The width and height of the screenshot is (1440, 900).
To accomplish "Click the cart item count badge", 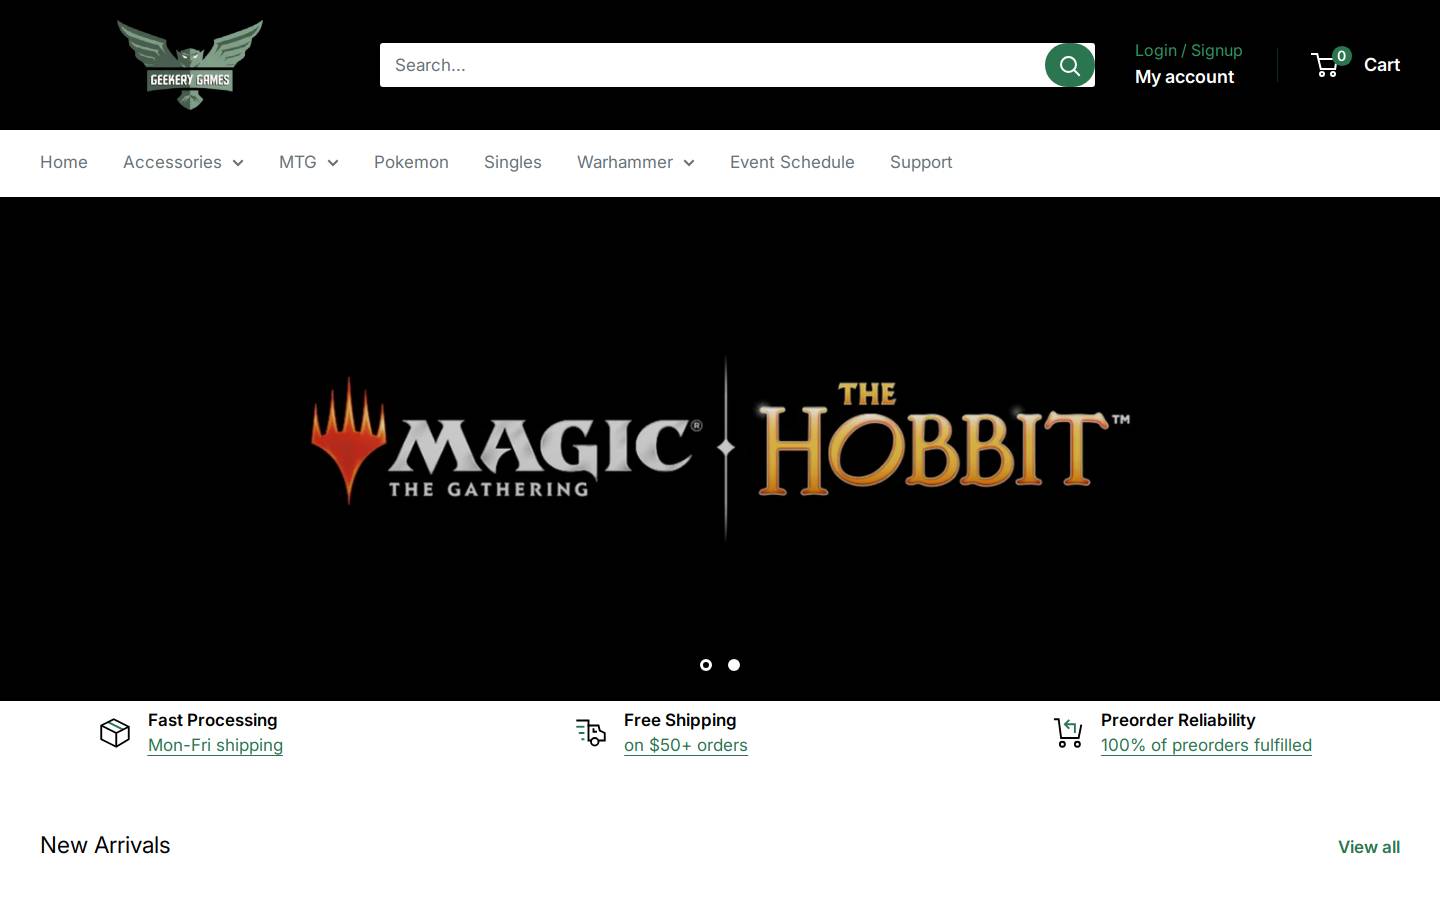I will 1342,56.
